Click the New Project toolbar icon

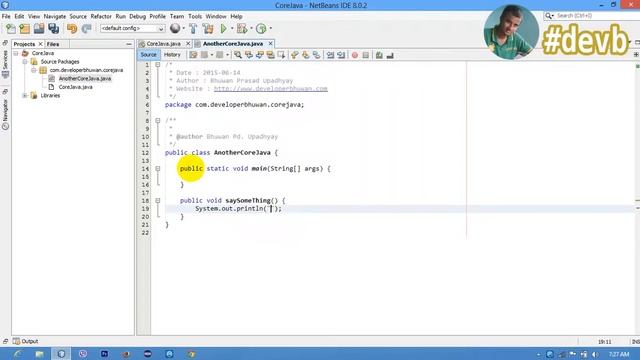[24, 29]
